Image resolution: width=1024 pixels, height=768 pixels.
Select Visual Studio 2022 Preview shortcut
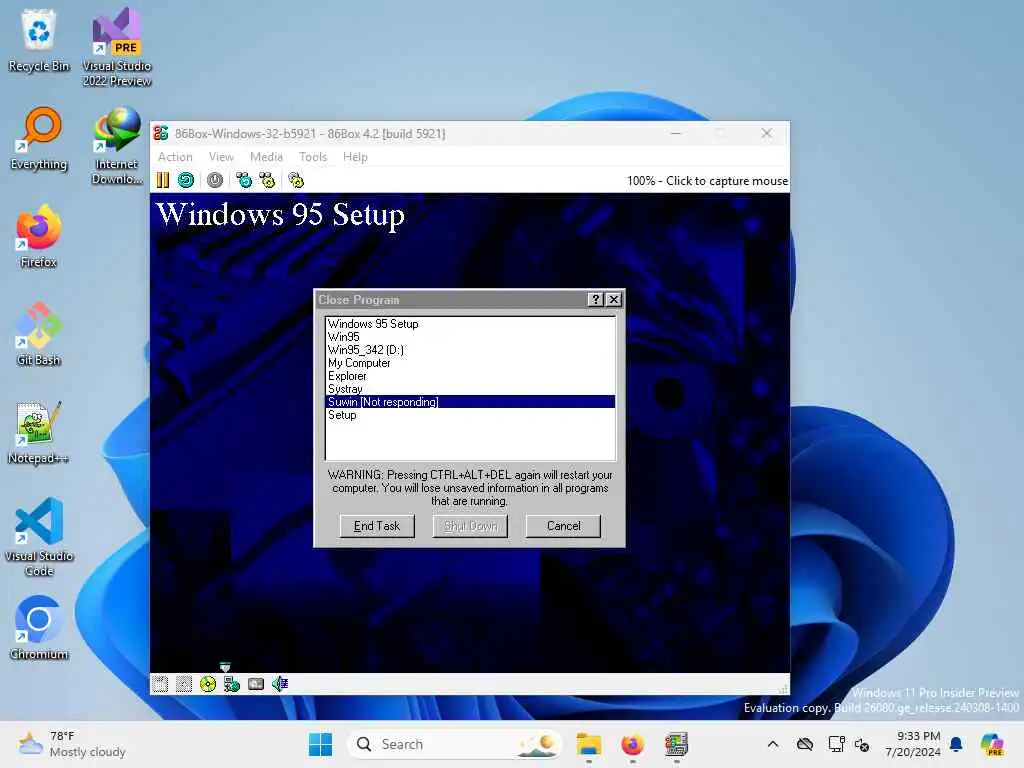click(x=117, y=47)
